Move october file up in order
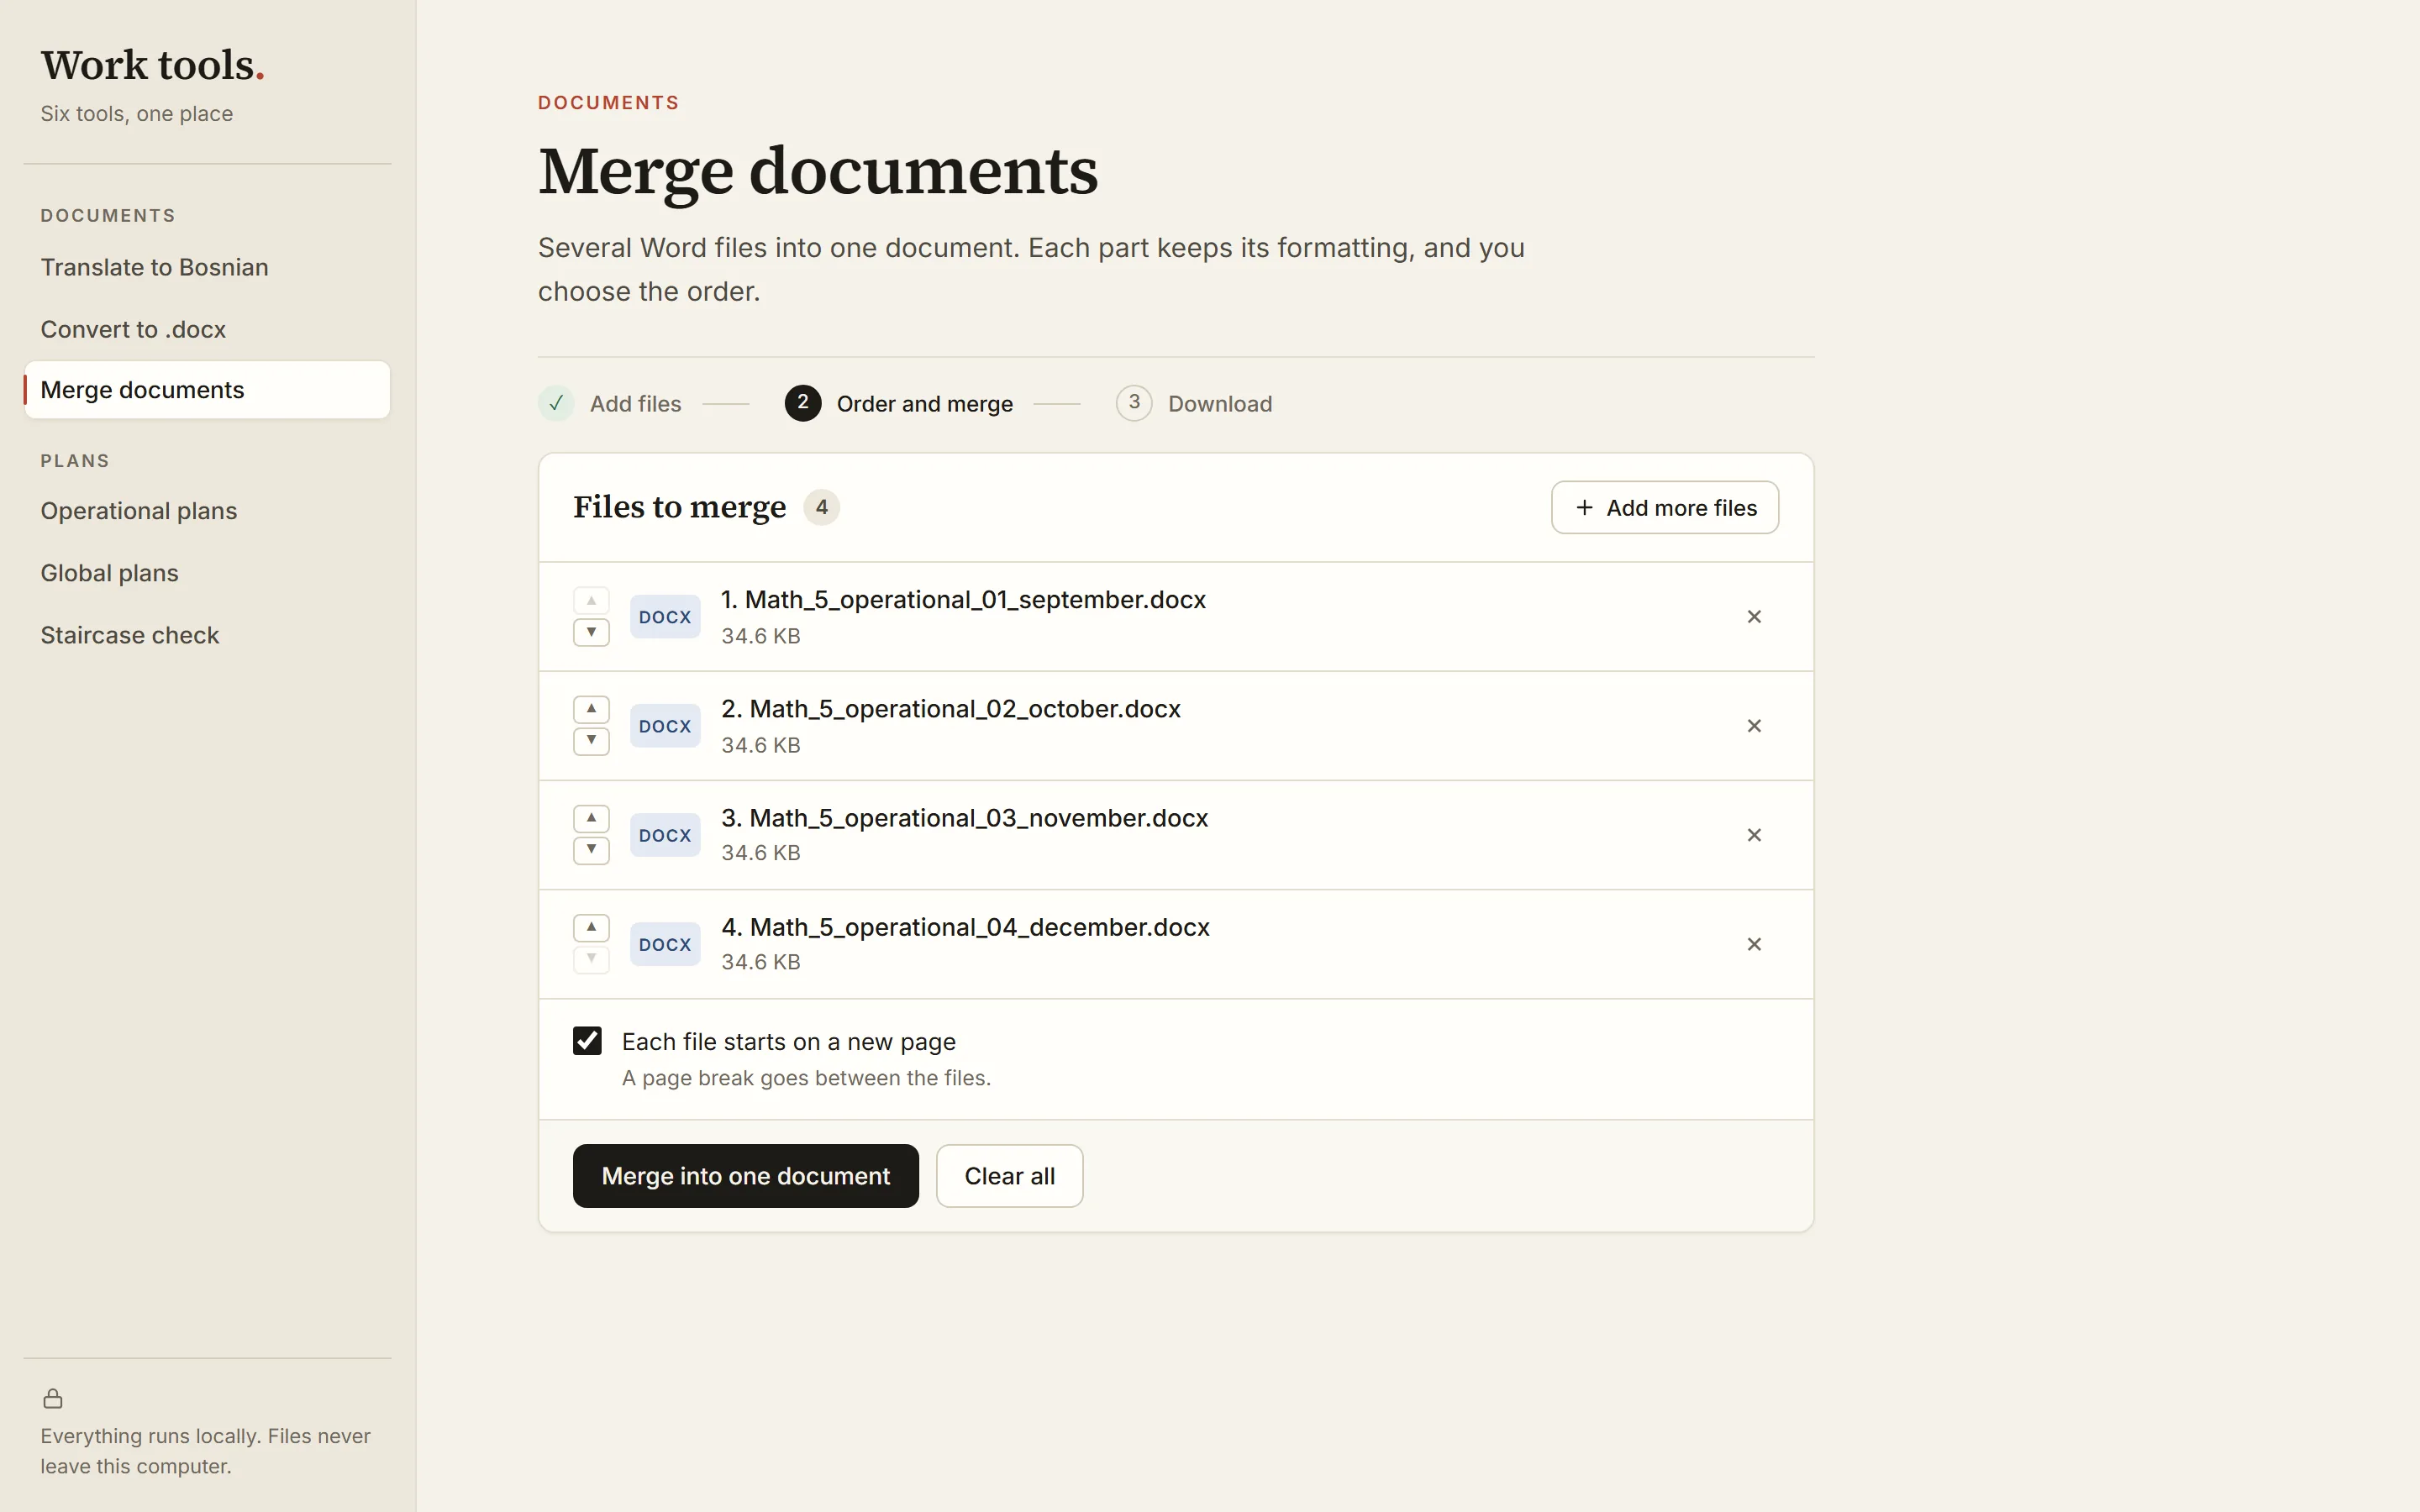 [591, 709]
